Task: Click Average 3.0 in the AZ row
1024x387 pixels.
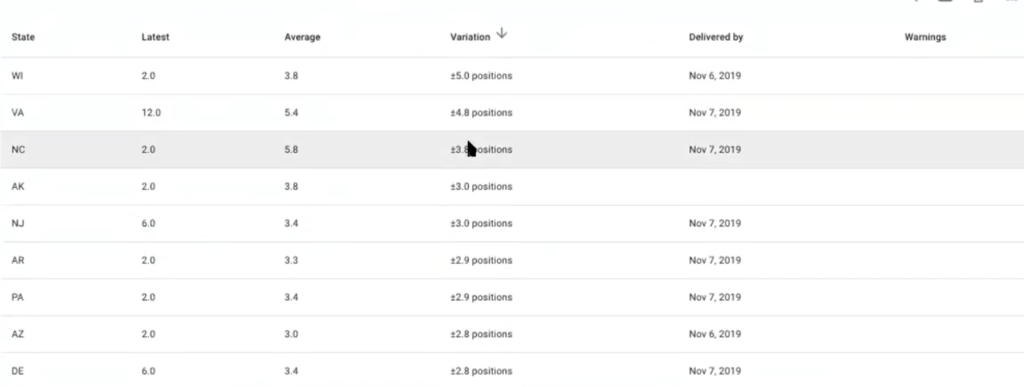Action: pos(291,334)
